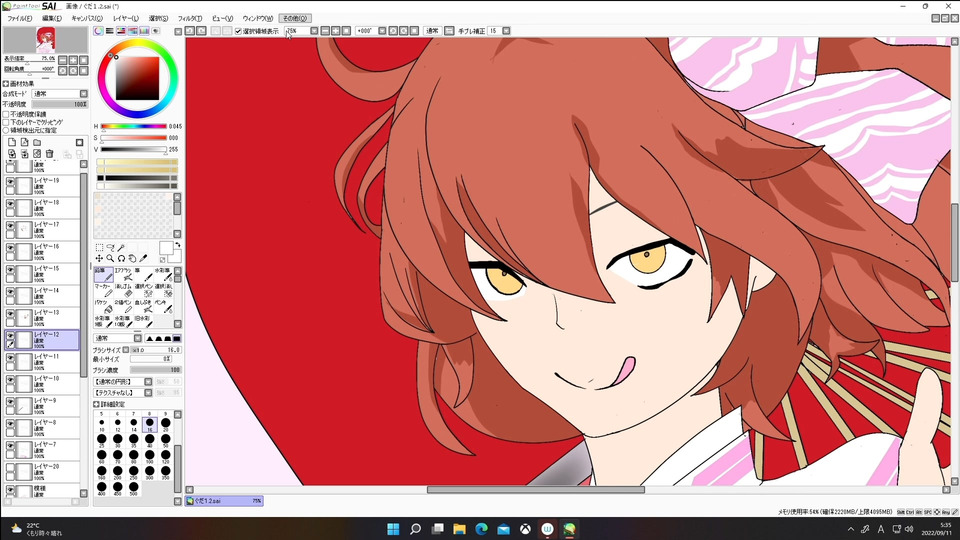Select the 20 brush size preset
This screenshot has width=960, height=540.
(x=165, y=422)
